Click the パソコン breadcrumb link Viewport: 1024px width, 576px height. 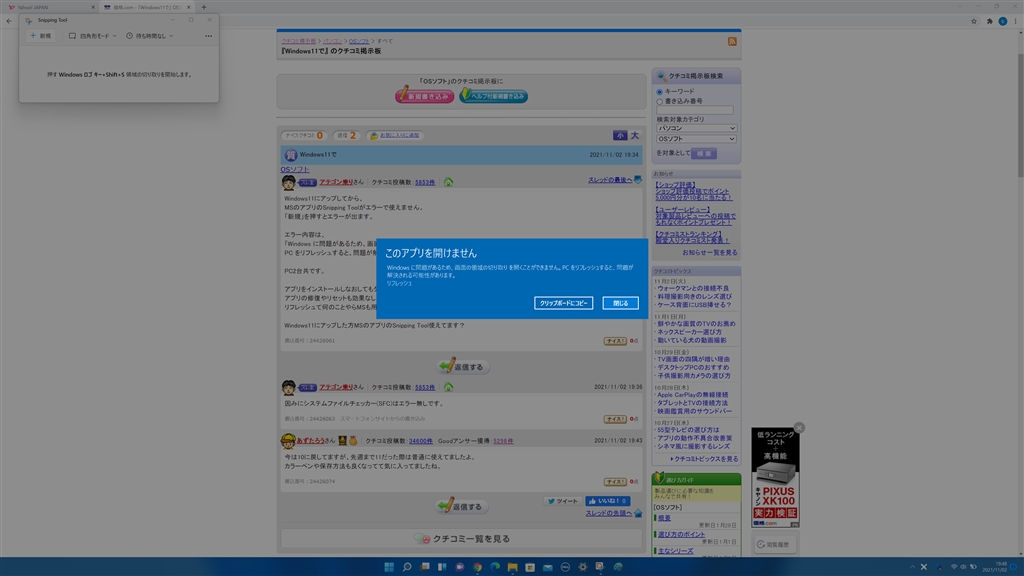point(332,41)
